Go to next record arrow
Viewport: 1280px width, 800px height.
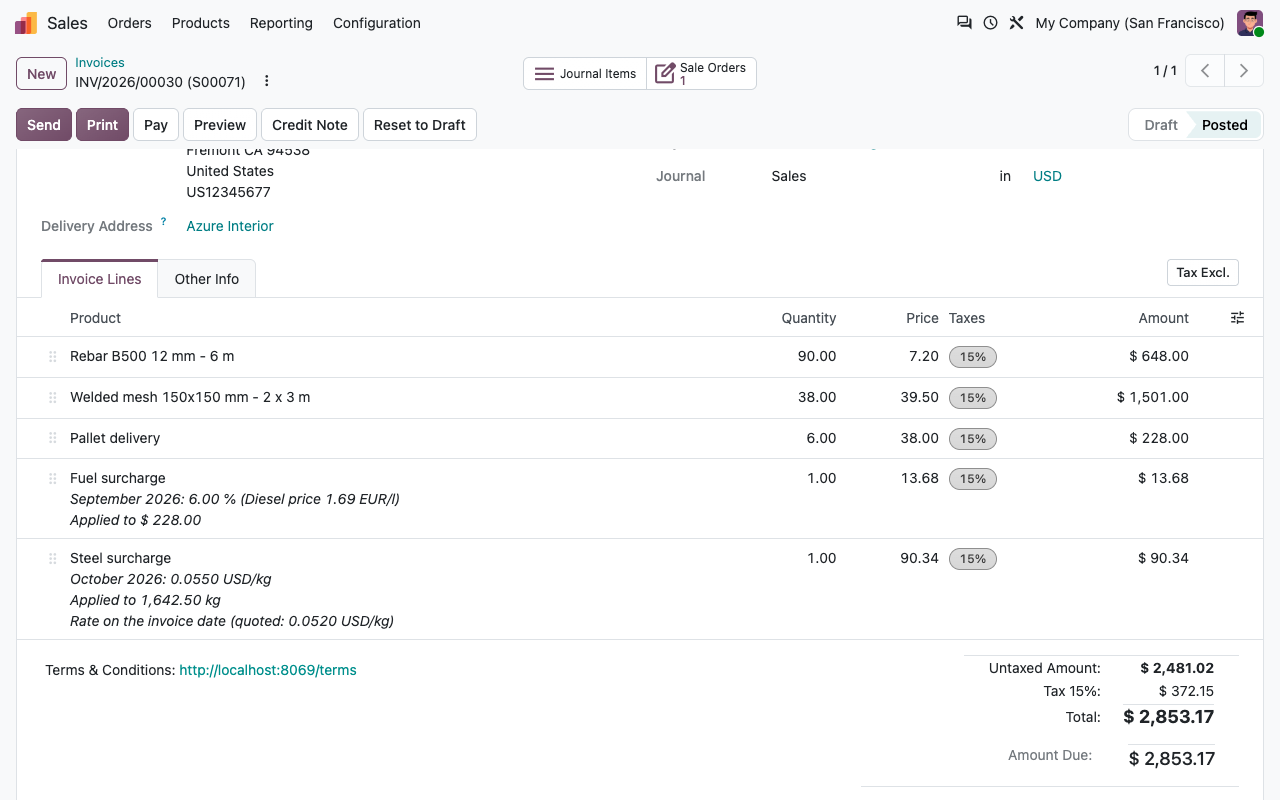[x=1244, y=71]
